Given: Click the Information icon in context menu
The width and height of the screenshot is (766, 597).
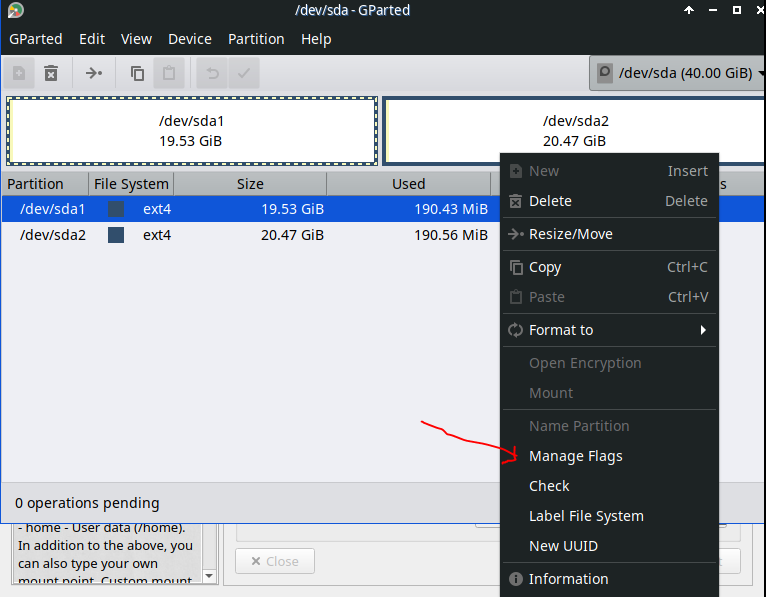Looking at the screenshot, I should click(x=515, y=579).
